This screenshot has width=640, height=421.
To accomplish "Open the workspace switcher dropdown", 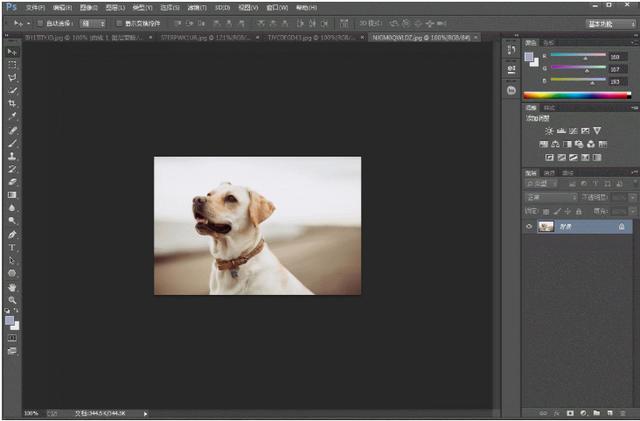I will 609,22.
